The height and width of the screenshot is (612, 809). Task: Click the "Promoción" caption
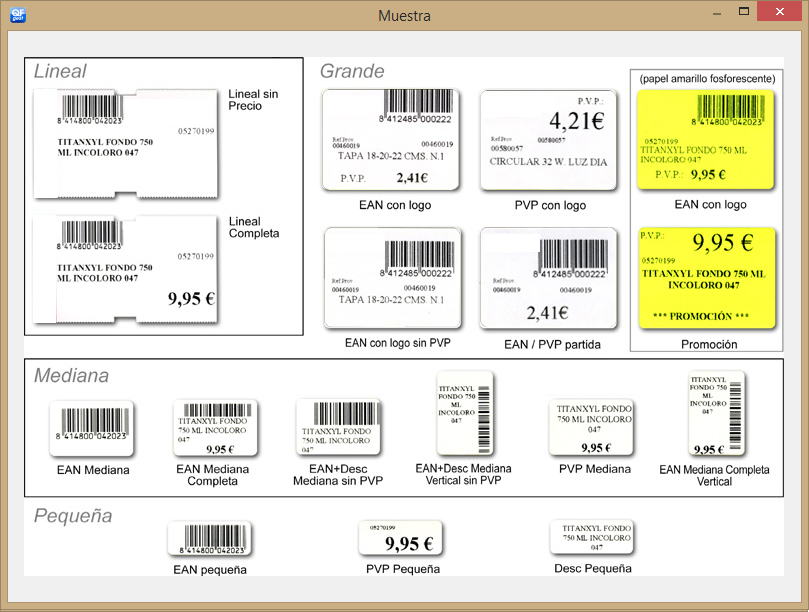[x=709, y=345]
